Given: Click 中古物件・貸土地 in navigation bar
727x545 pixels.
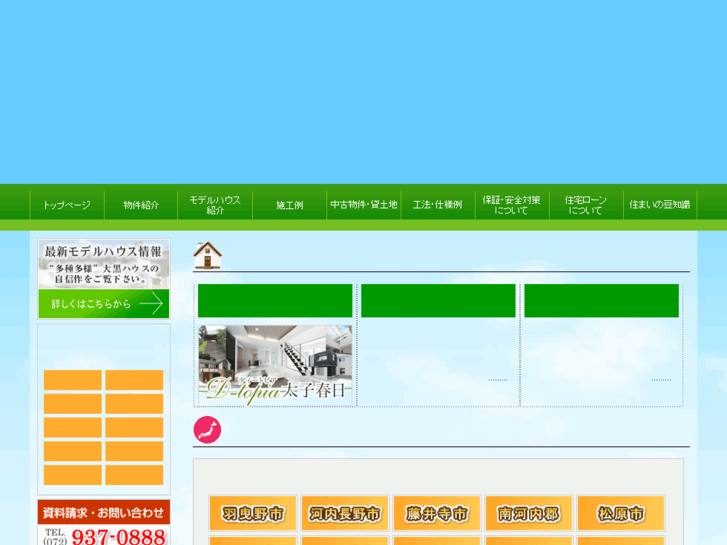Looking at the screenshot, I should [364, 205].
